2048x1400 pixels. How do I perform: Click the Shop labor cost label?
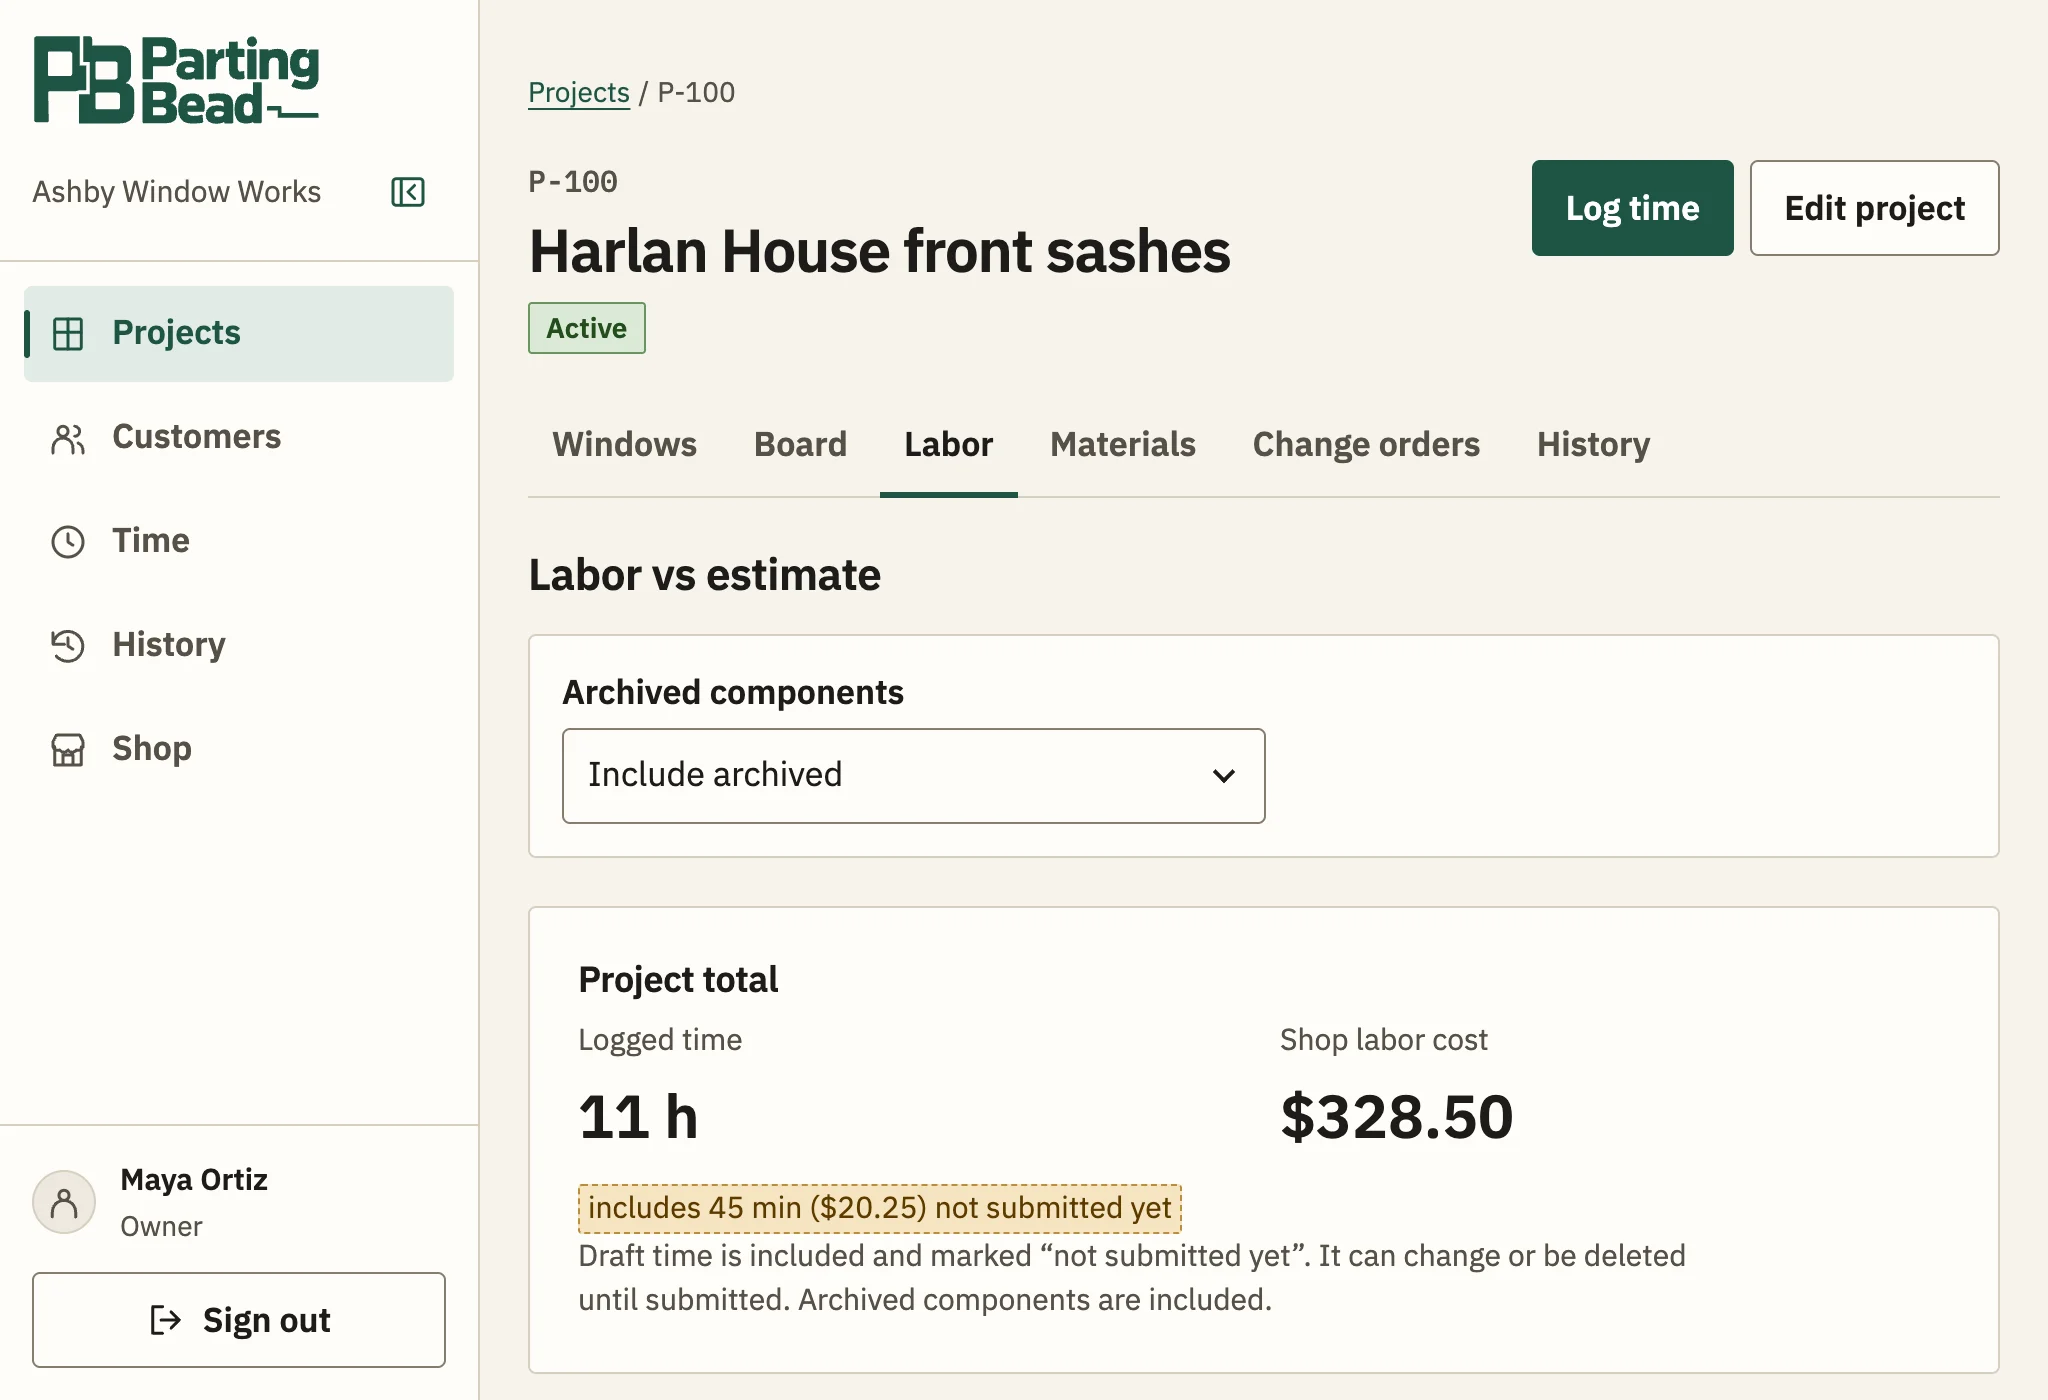(x=1384, y=1040)
